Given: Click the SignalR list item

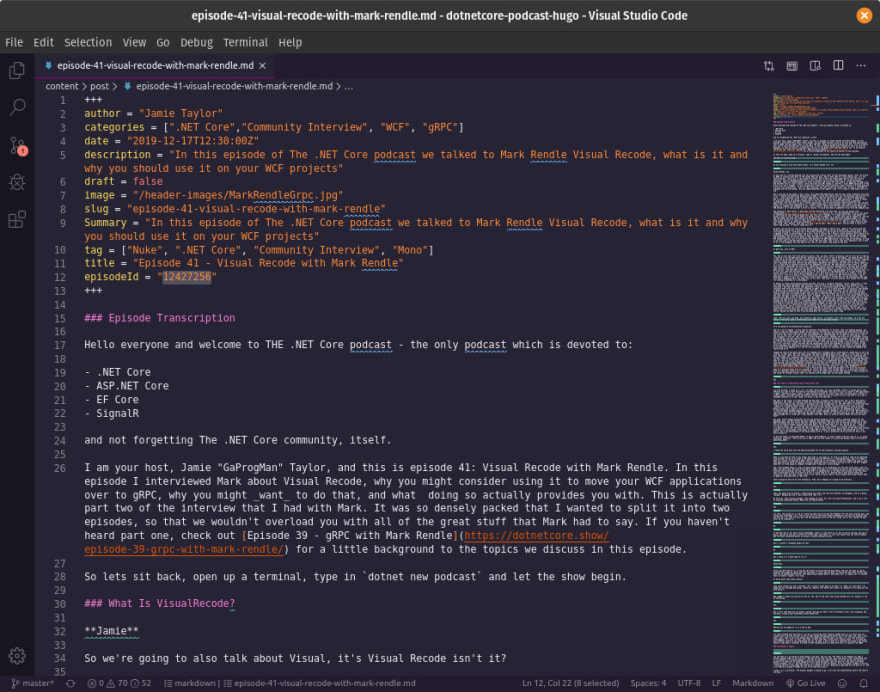Looking at the screenshot, I should [x=111, y=414].
